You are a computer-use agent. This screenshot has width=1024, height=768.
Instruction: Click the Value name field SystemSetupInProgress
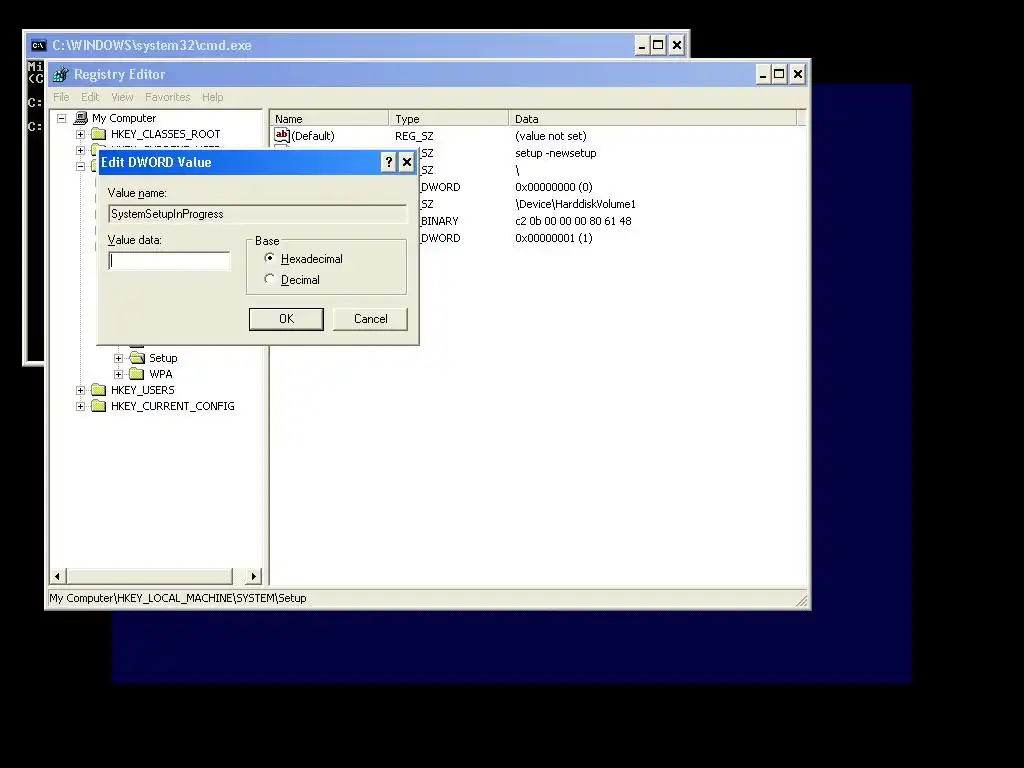[x=257, y=214]
